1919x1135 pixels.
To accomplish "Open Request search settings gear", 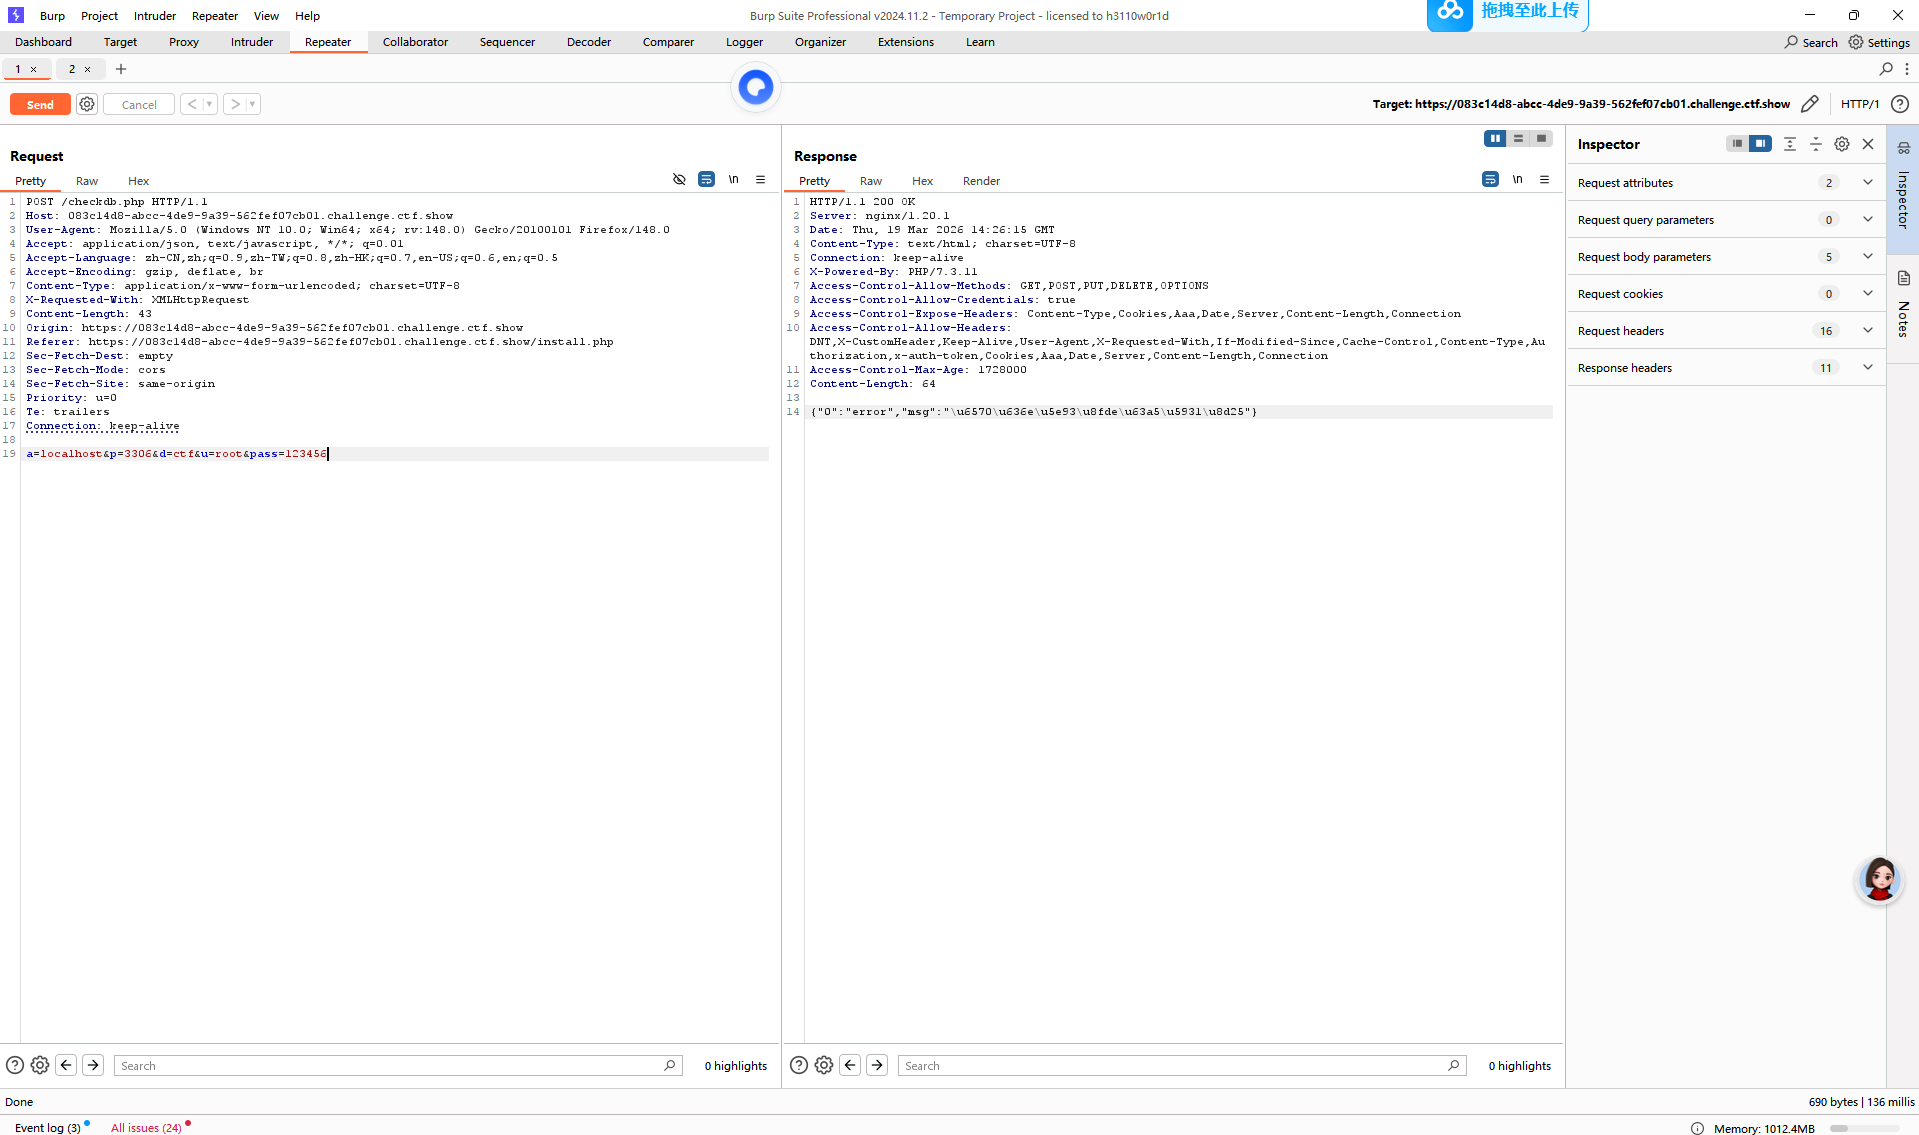I will [x=40, y=1065].
